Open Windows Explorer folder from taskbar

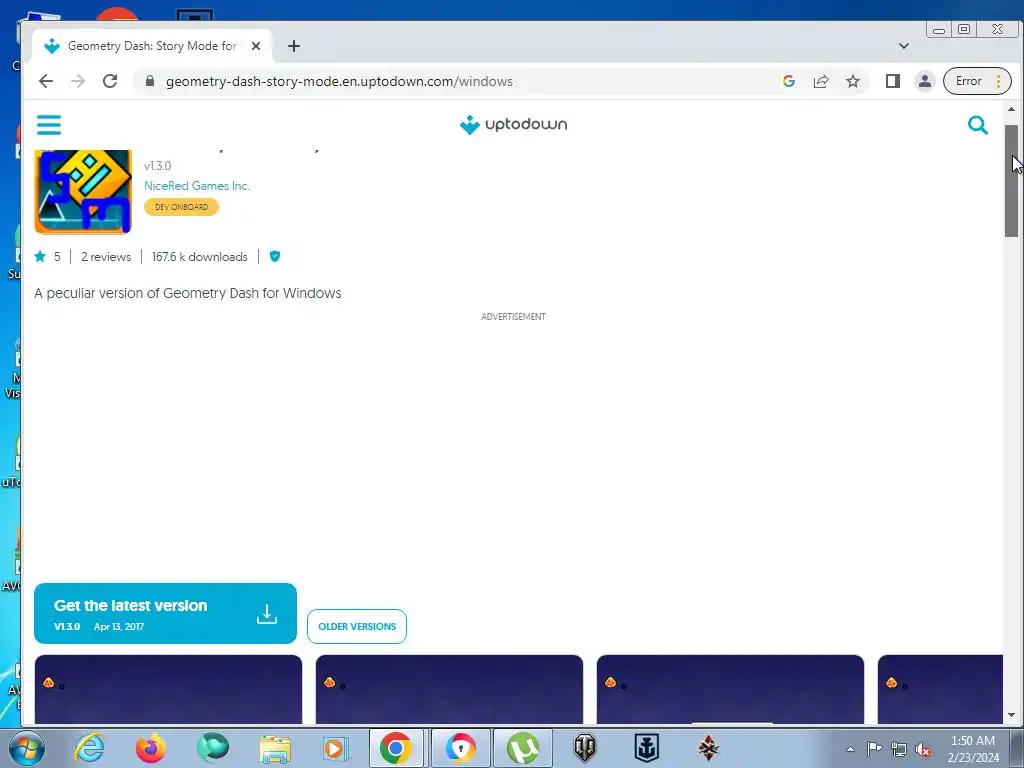tap(275, 748)
